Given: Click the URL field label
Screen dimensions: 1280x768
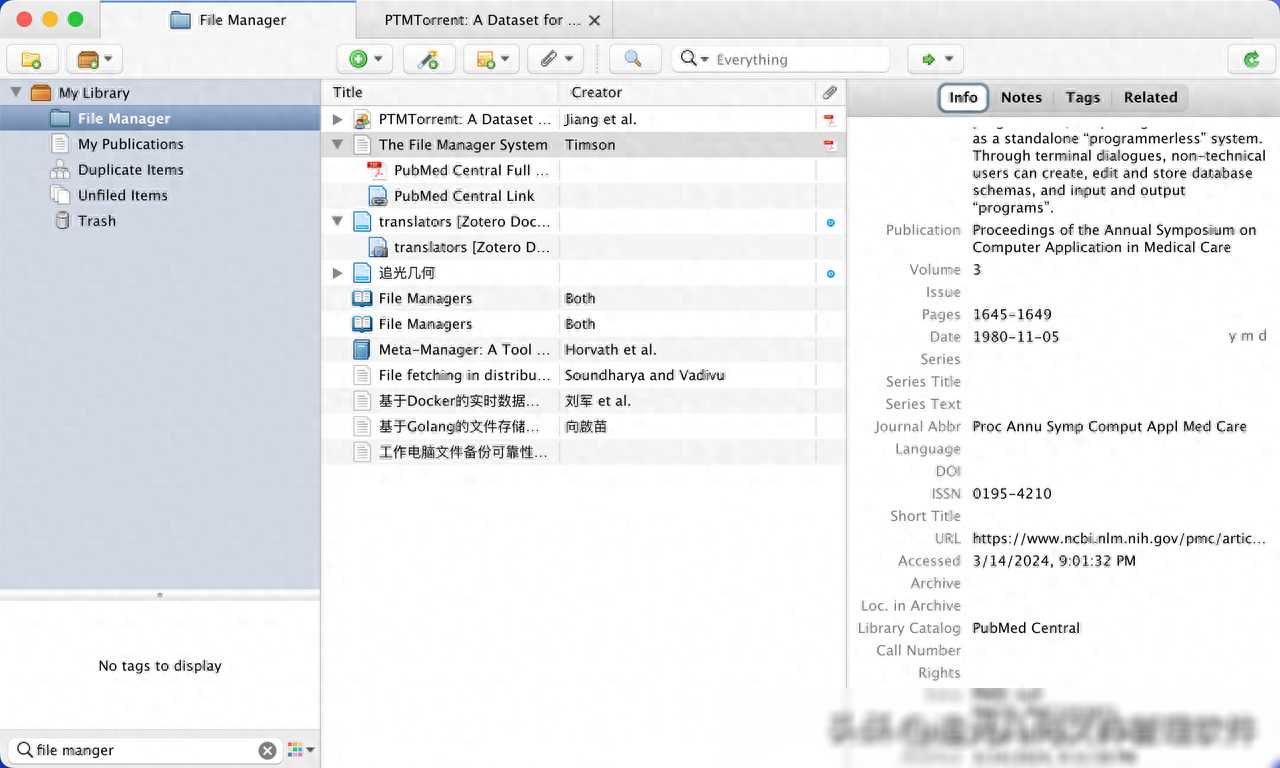Looking at the screenshot, I should tap(947, 538).
